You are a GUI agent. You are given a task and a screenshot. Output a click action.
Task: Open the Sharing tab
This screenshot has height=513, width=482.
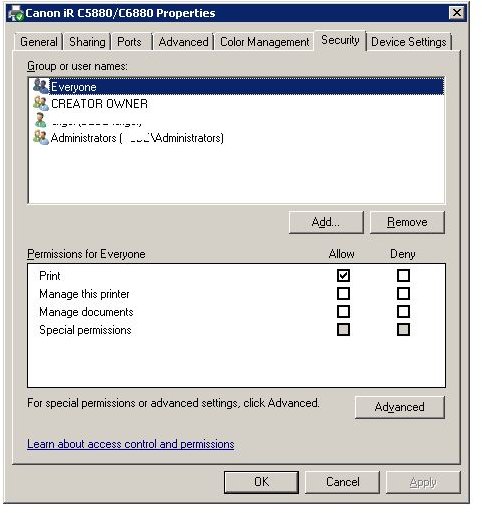click(87, 42)
